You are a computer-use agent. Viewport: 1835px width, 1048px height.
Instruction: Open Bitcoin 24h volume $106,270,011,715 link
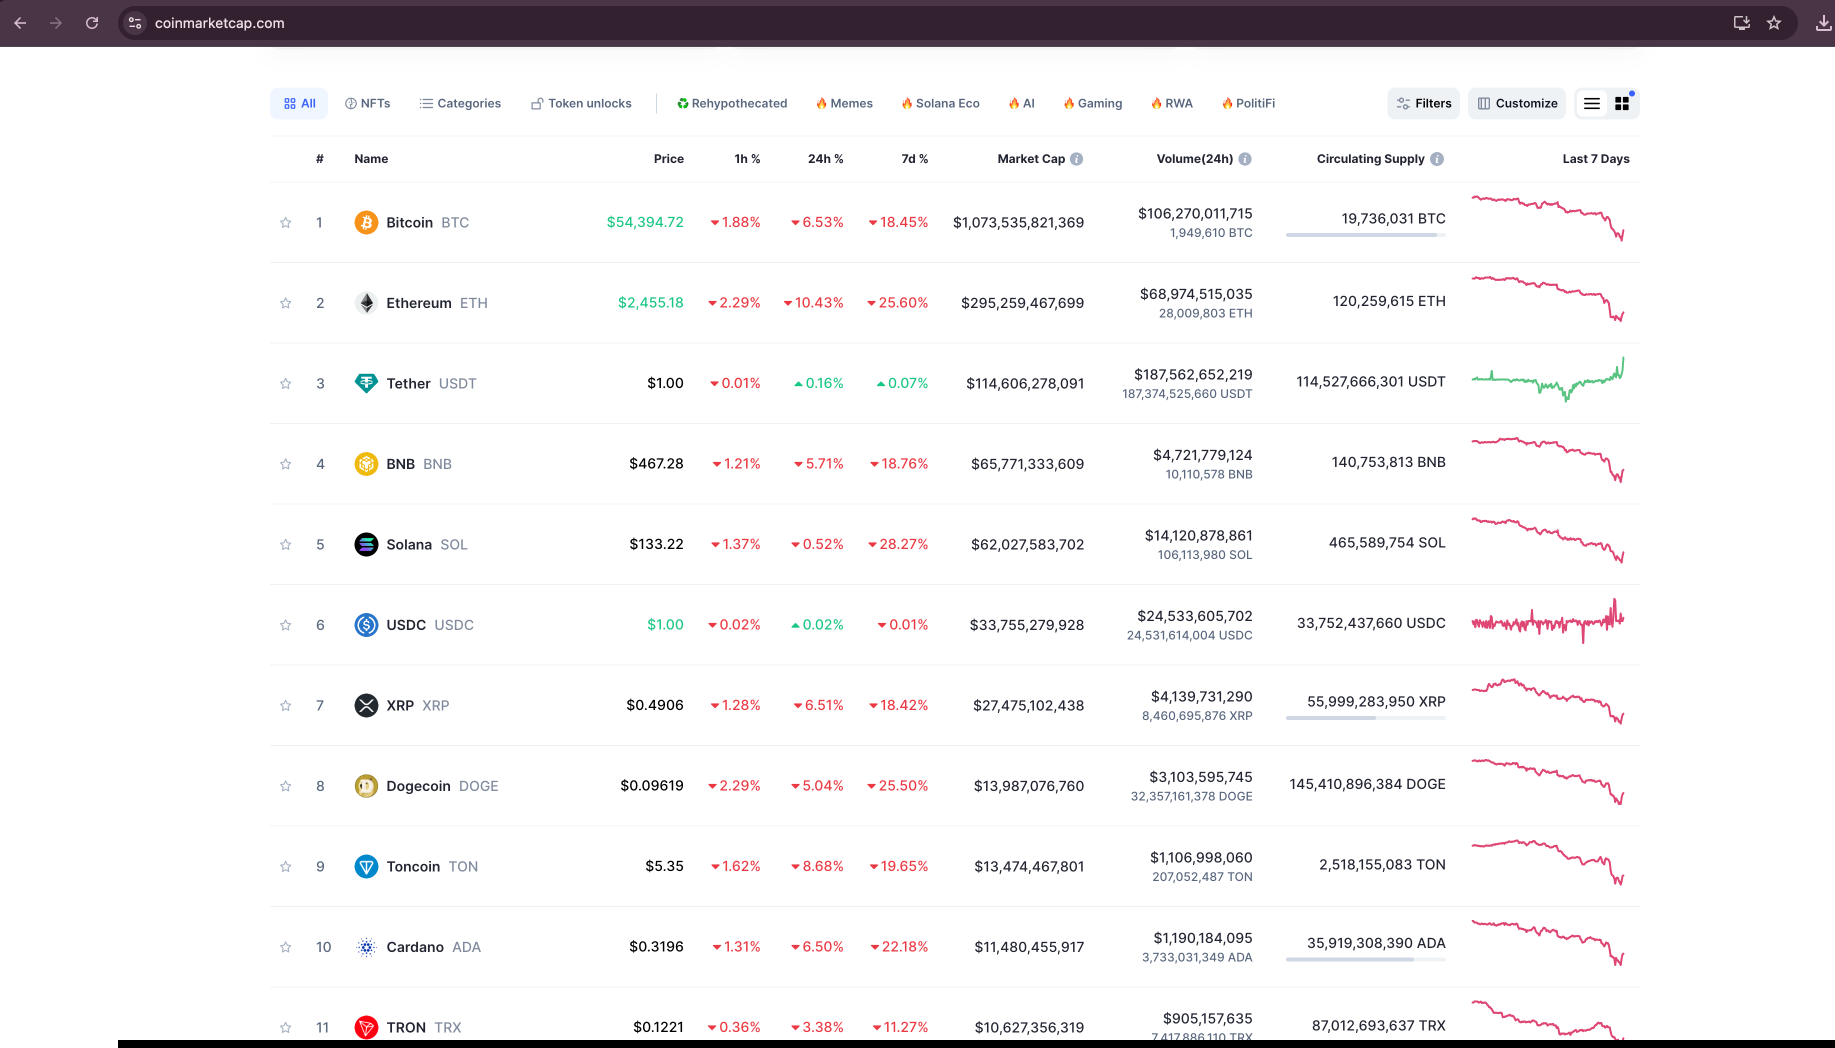click(x=1195, y=213)
